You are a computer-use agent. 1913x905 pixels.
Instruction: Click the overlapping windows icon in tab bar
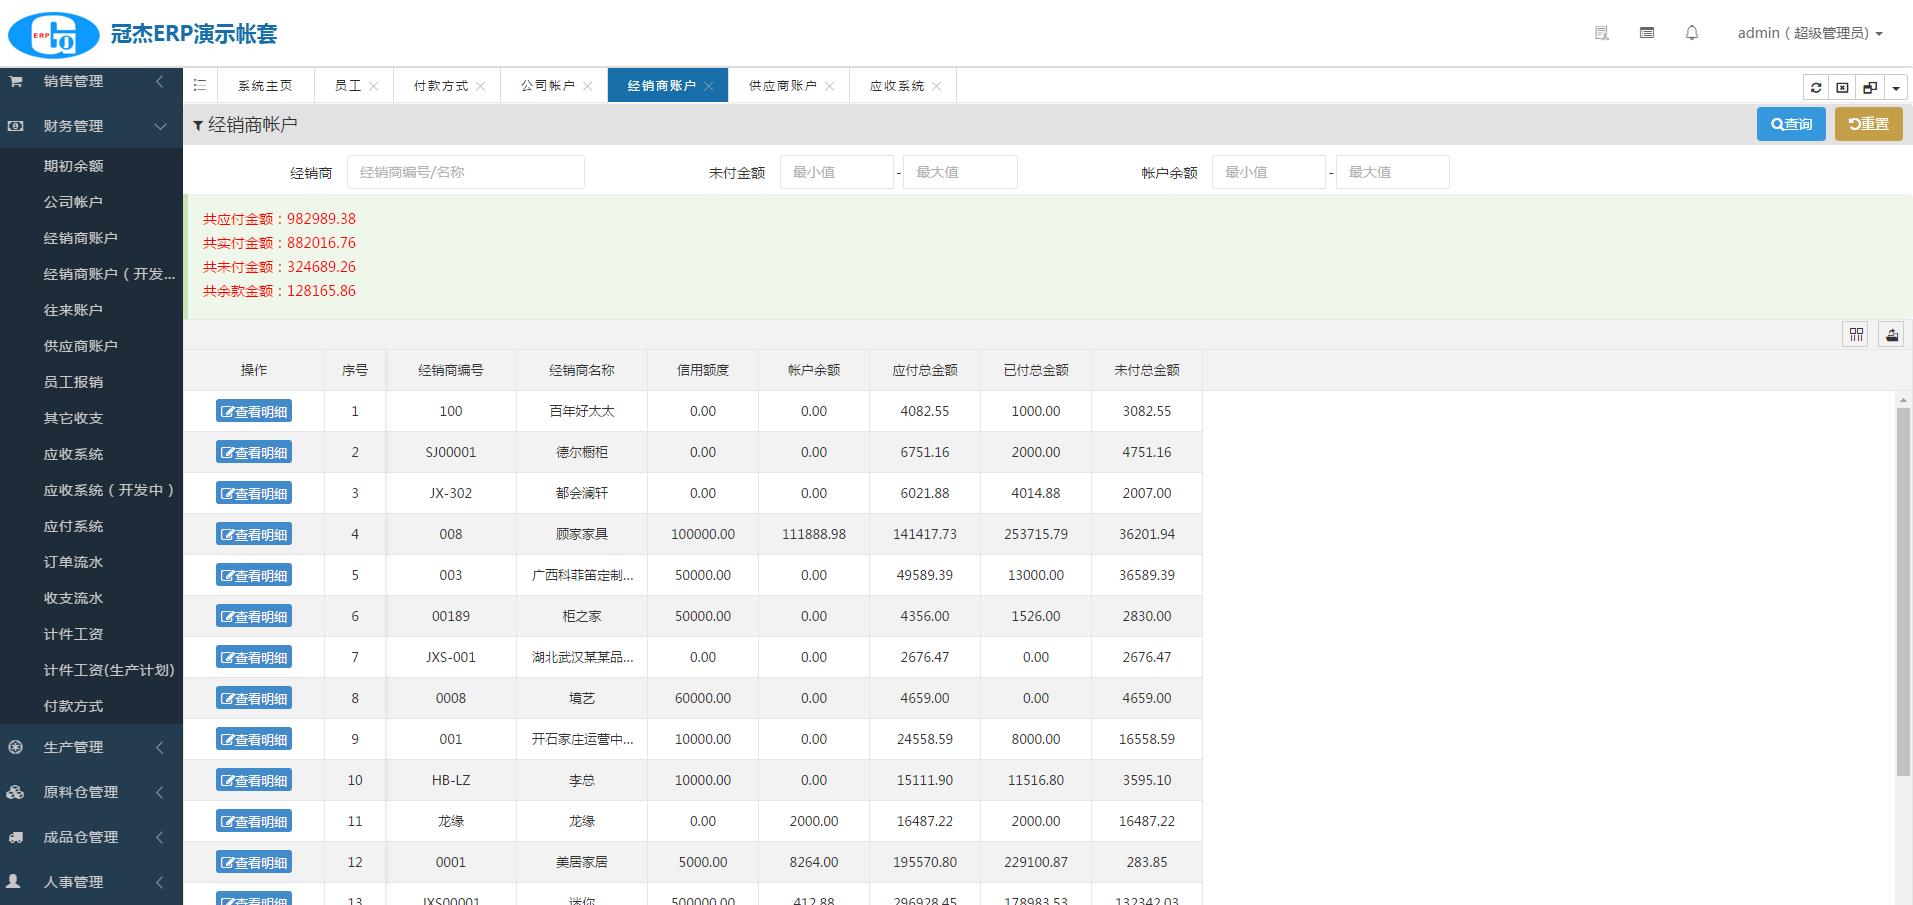1869,87
